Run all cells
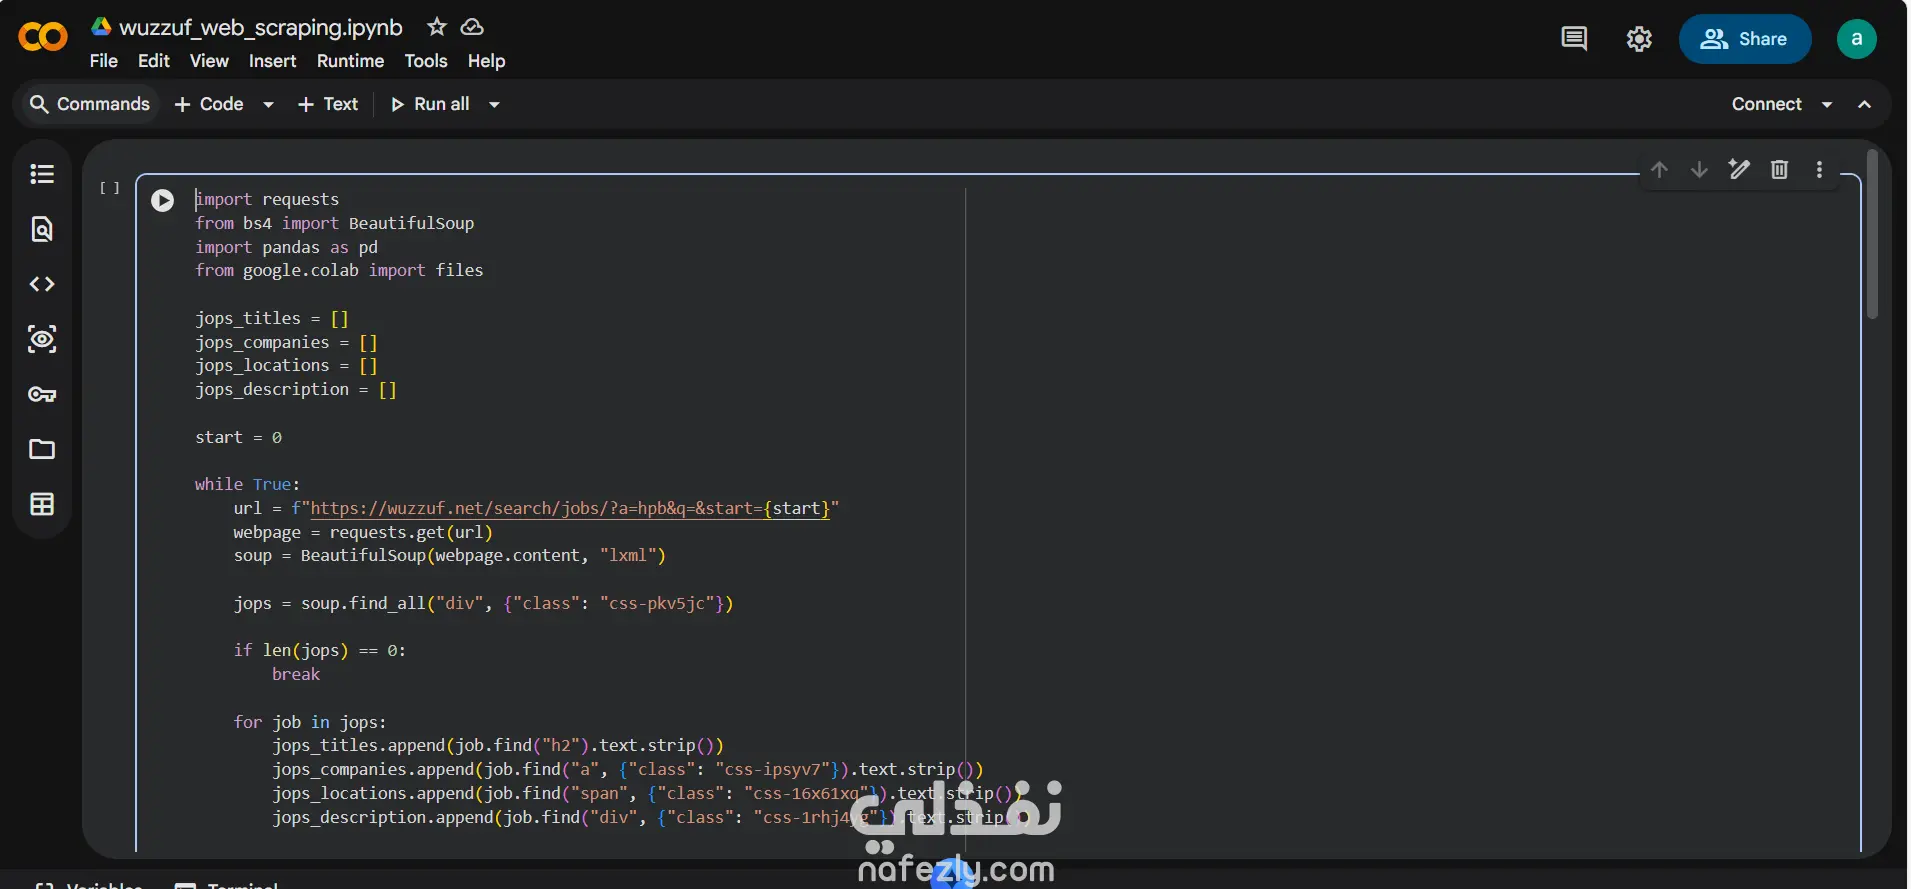Image resolution: width=1911 pixels, height=889 pixels. pos(430,104)
